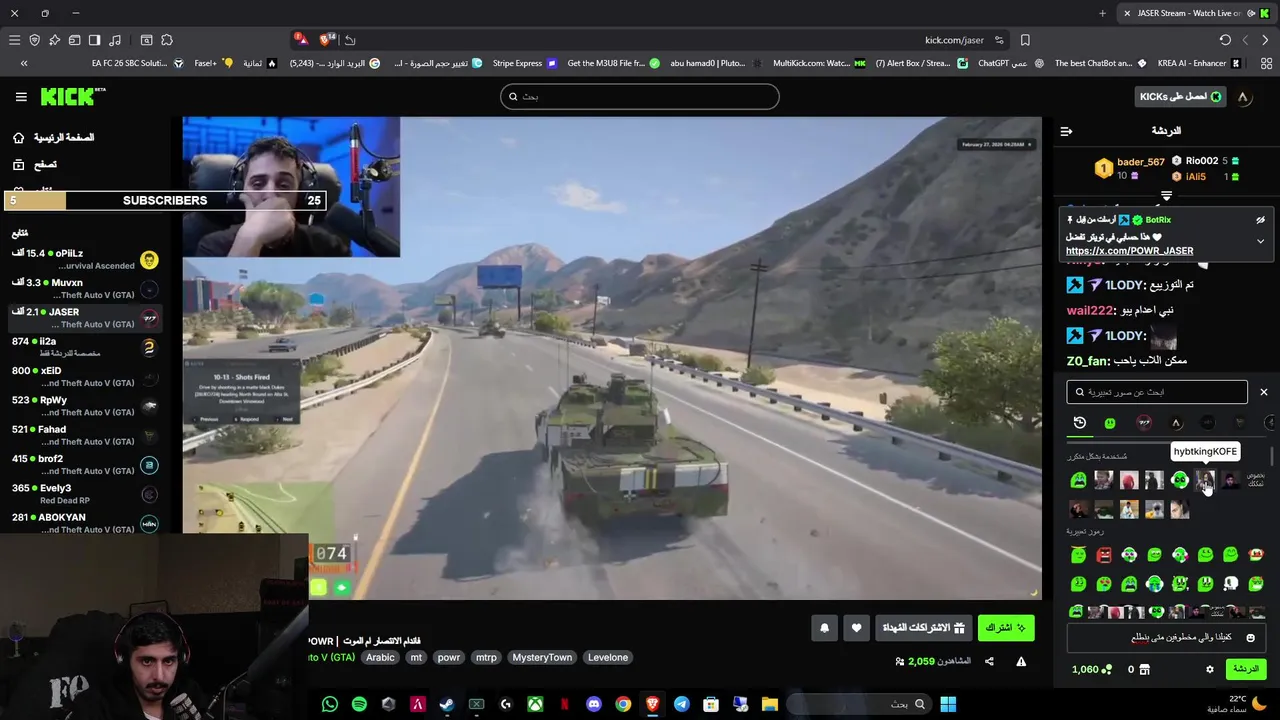Open ABOKYAN channel in sidebar

point(85,523)
